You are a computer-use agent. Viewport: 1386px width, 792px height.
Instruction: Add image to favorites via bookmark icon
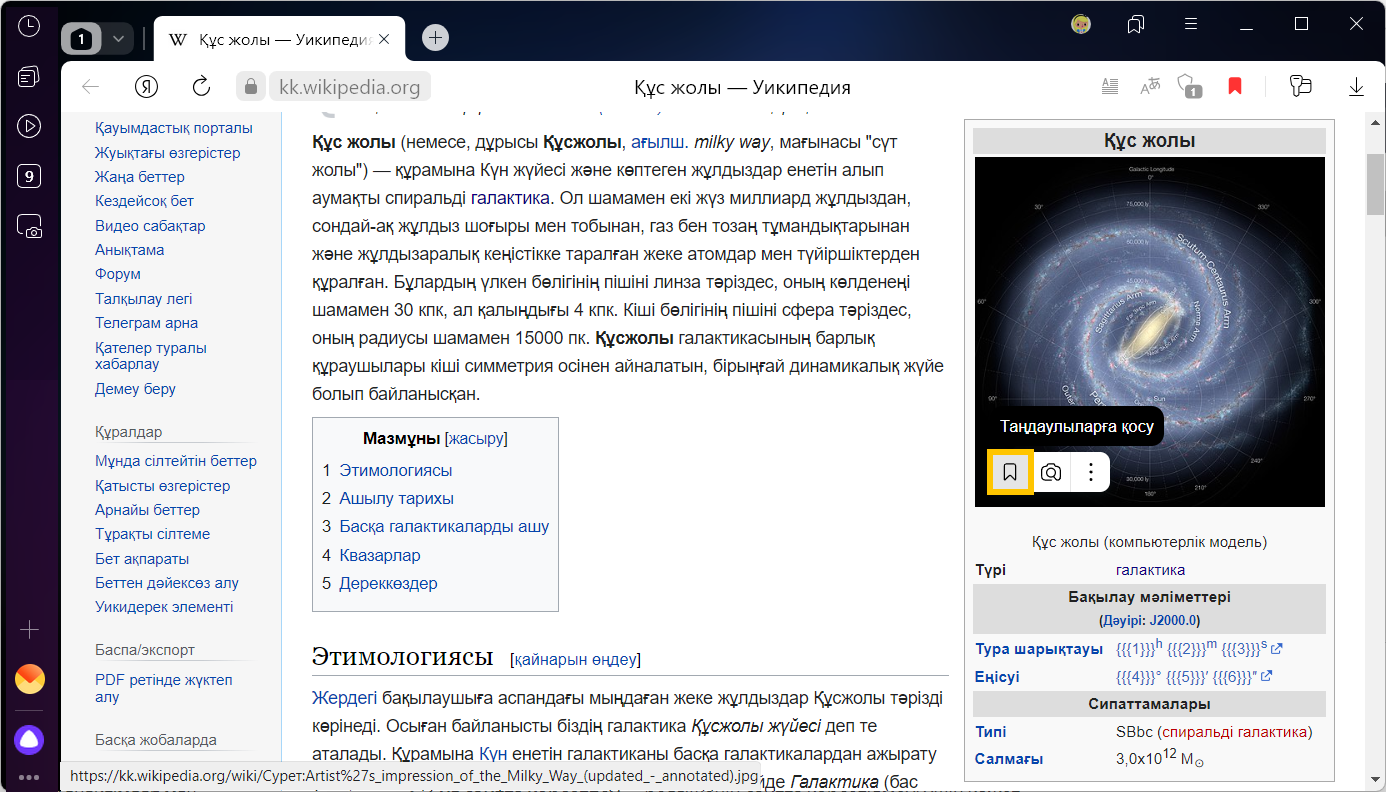tap(1010, 472)
